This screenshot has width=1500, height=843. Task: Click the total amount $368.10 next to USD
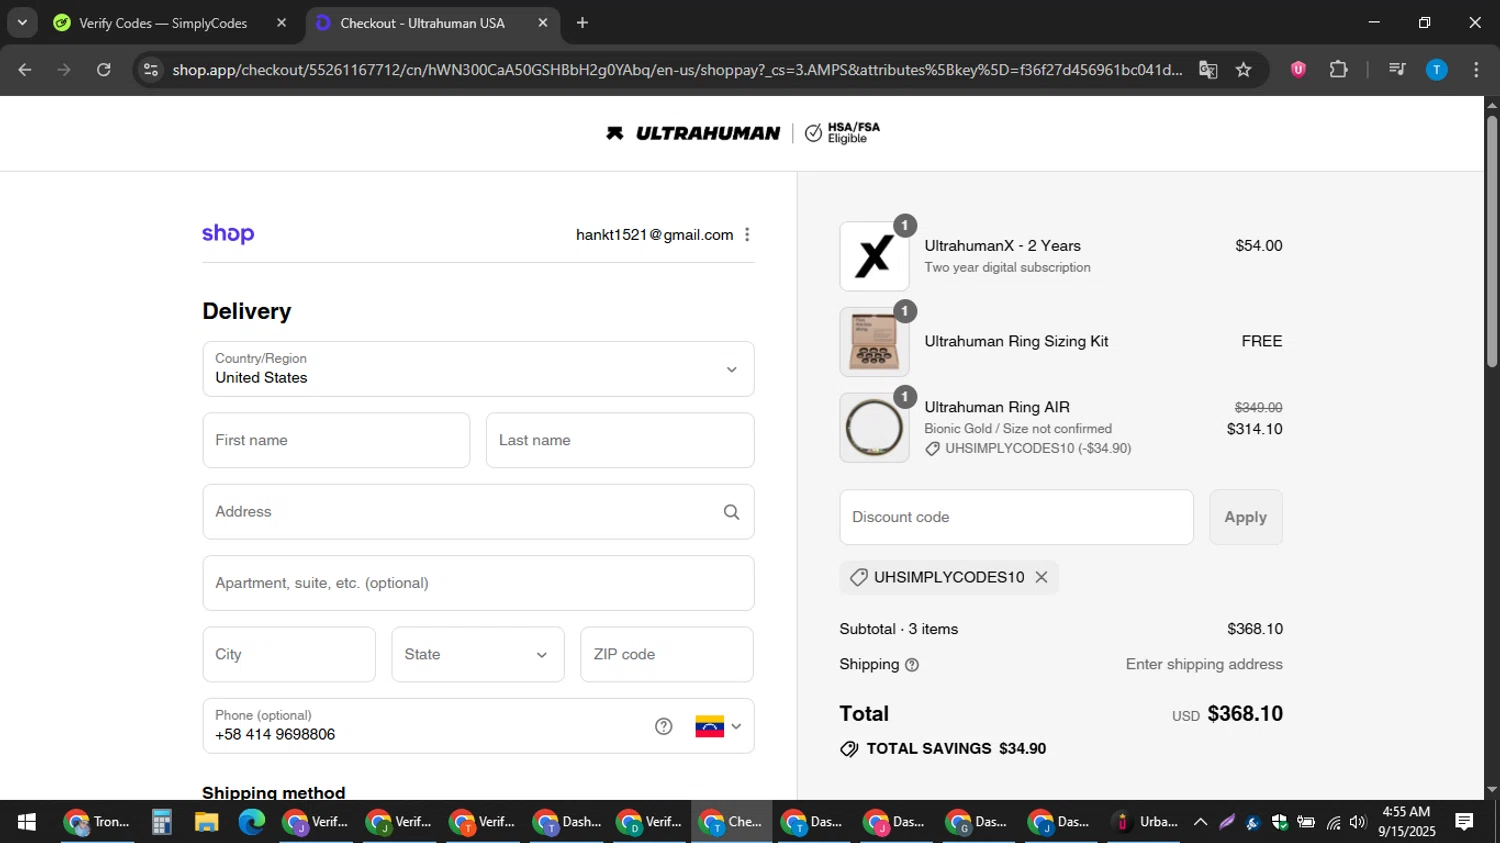[1245, 714]
